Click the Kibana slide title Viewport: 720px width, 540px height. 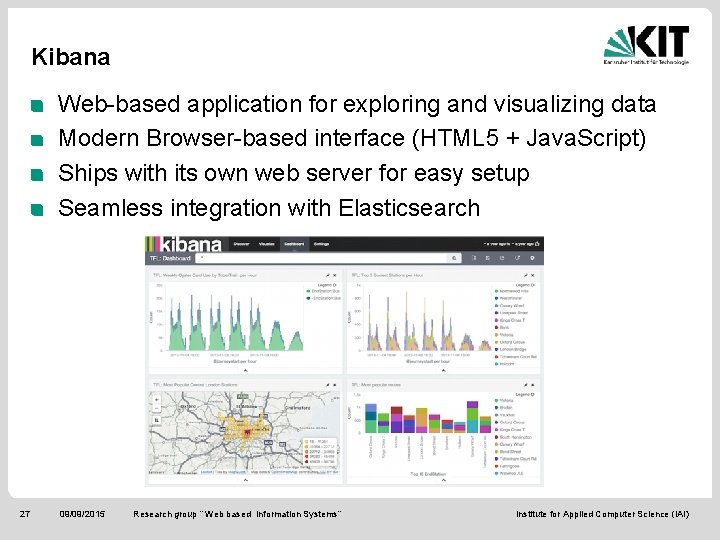coord(71,57)
